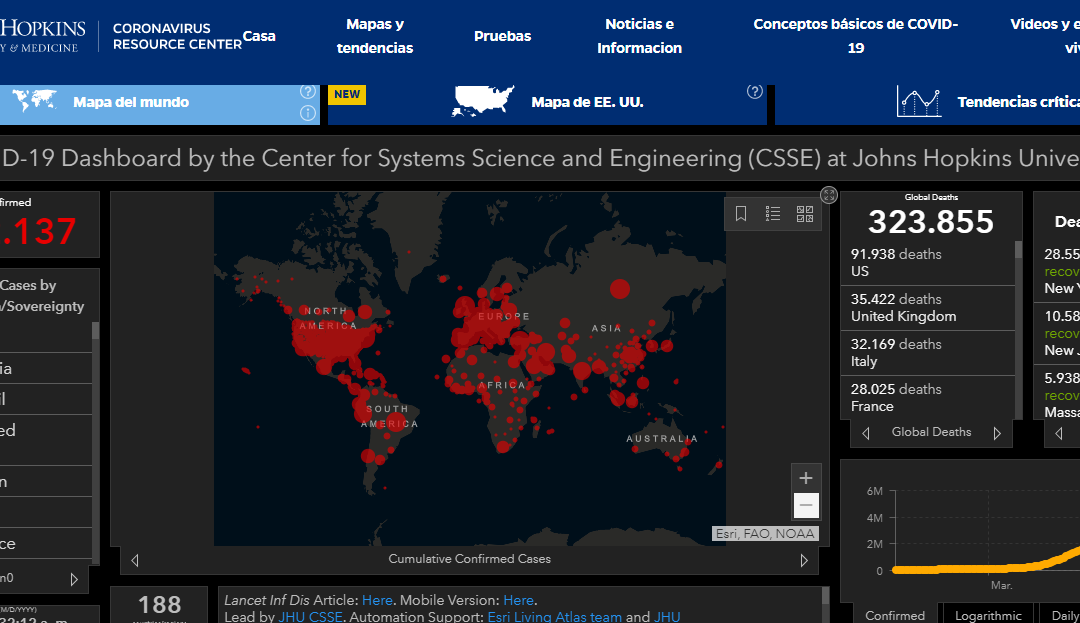Switch chart to Logarithmic tab
Viewport: 1080px width, 623px height.
(x=988, y=615)
